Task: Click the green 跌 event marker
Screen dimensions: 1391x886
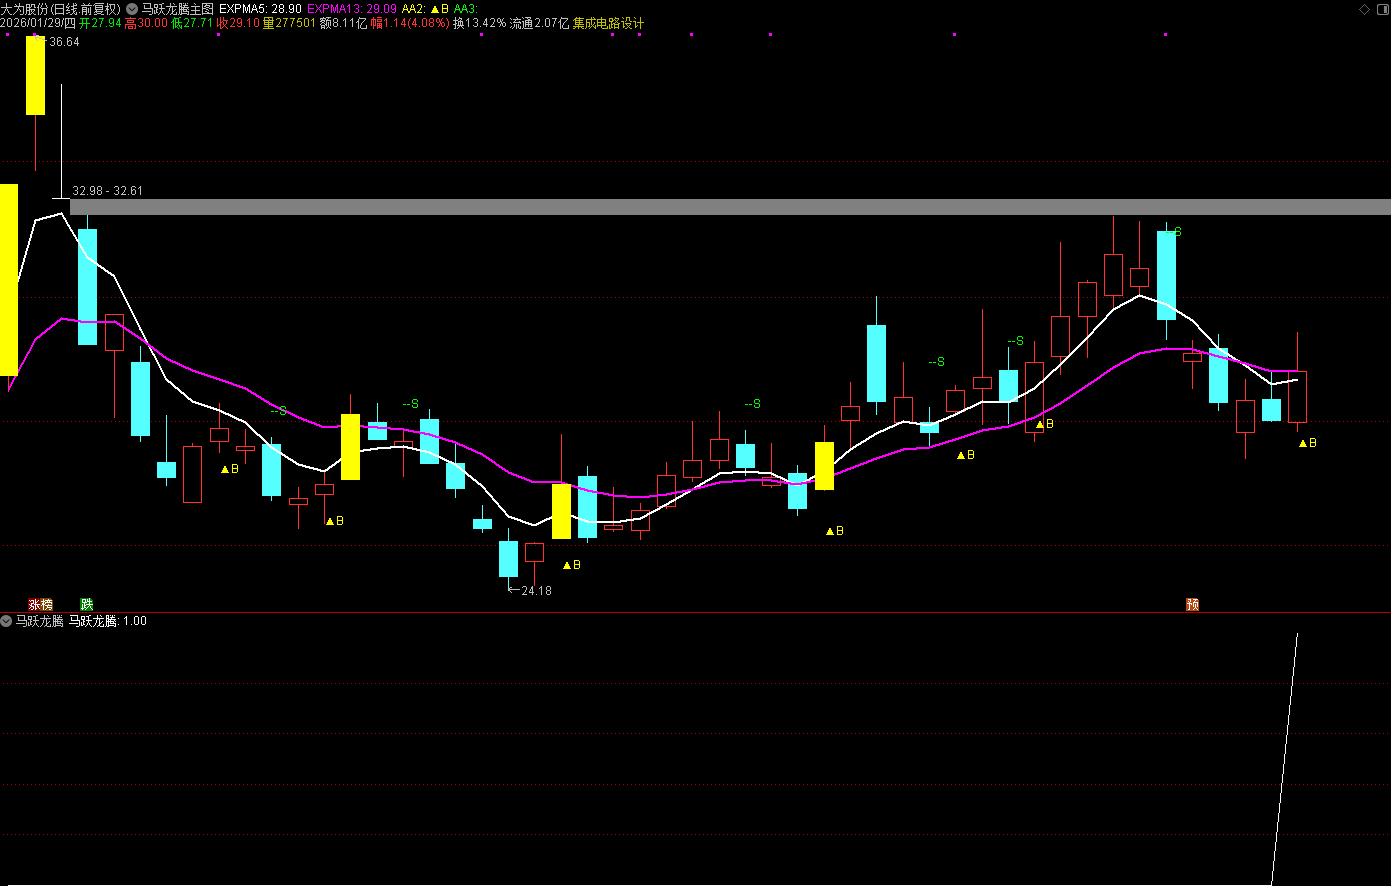Action: (x=87, y=604)
